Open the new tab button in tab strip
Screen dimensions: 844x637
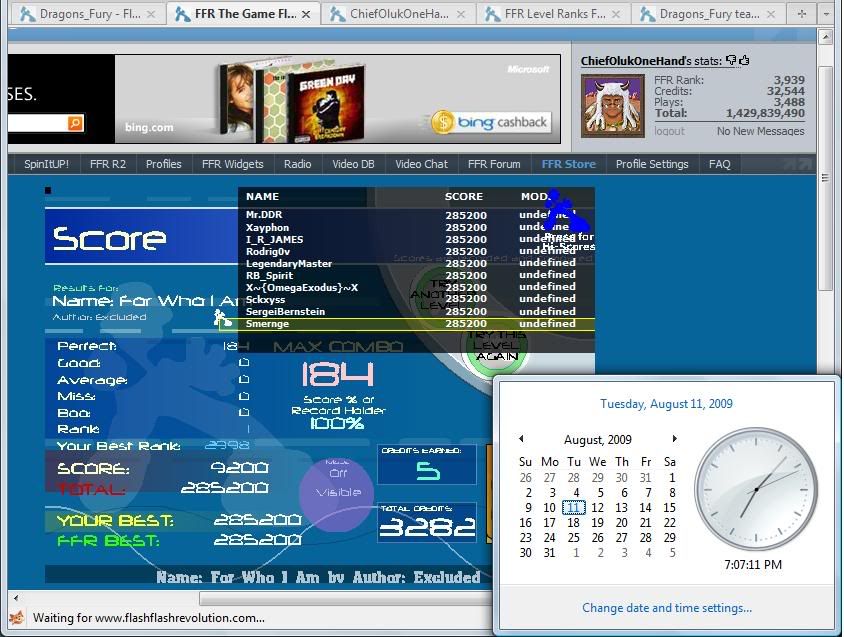[801, 14]
